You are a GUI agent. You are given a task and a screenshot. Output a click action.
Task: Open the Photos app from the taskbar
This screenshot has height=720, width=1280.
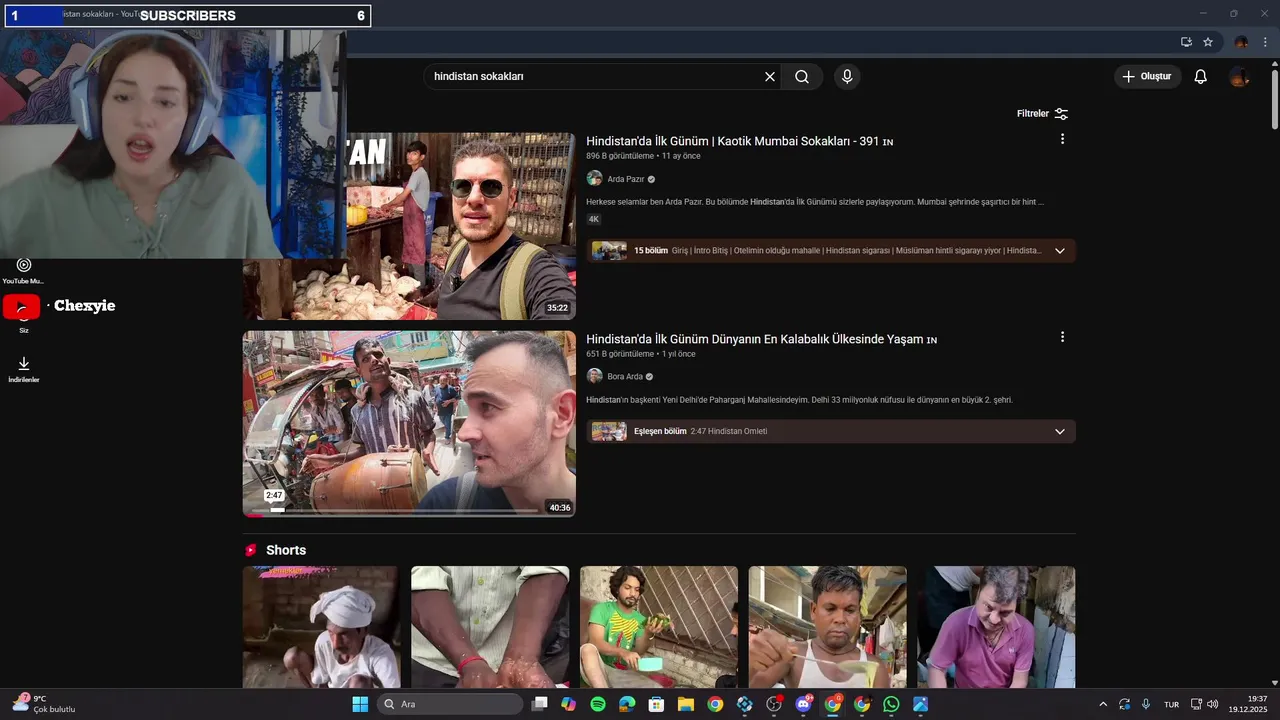tap(920, 704)
